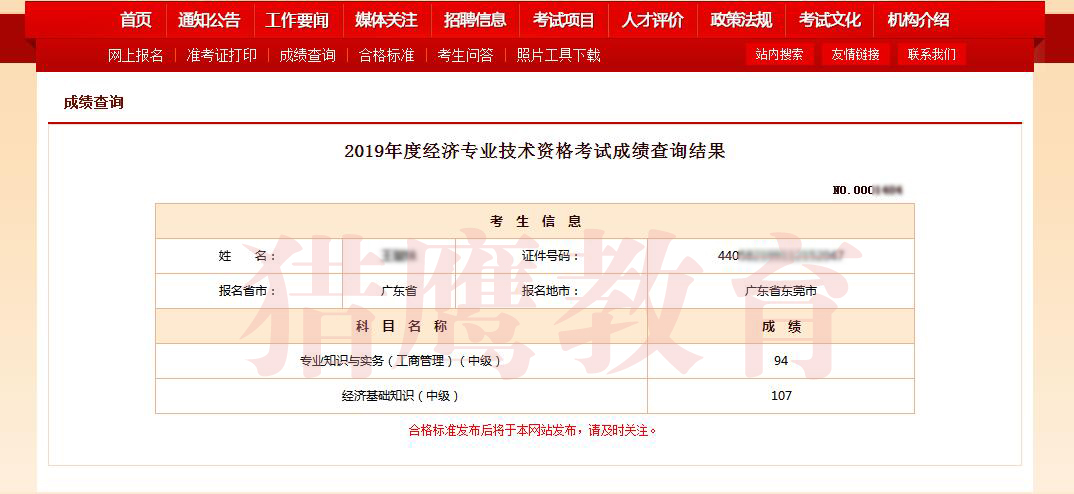
Task: Open 联系我们 button
Action: pyautogui.click(x=931, y=55)
